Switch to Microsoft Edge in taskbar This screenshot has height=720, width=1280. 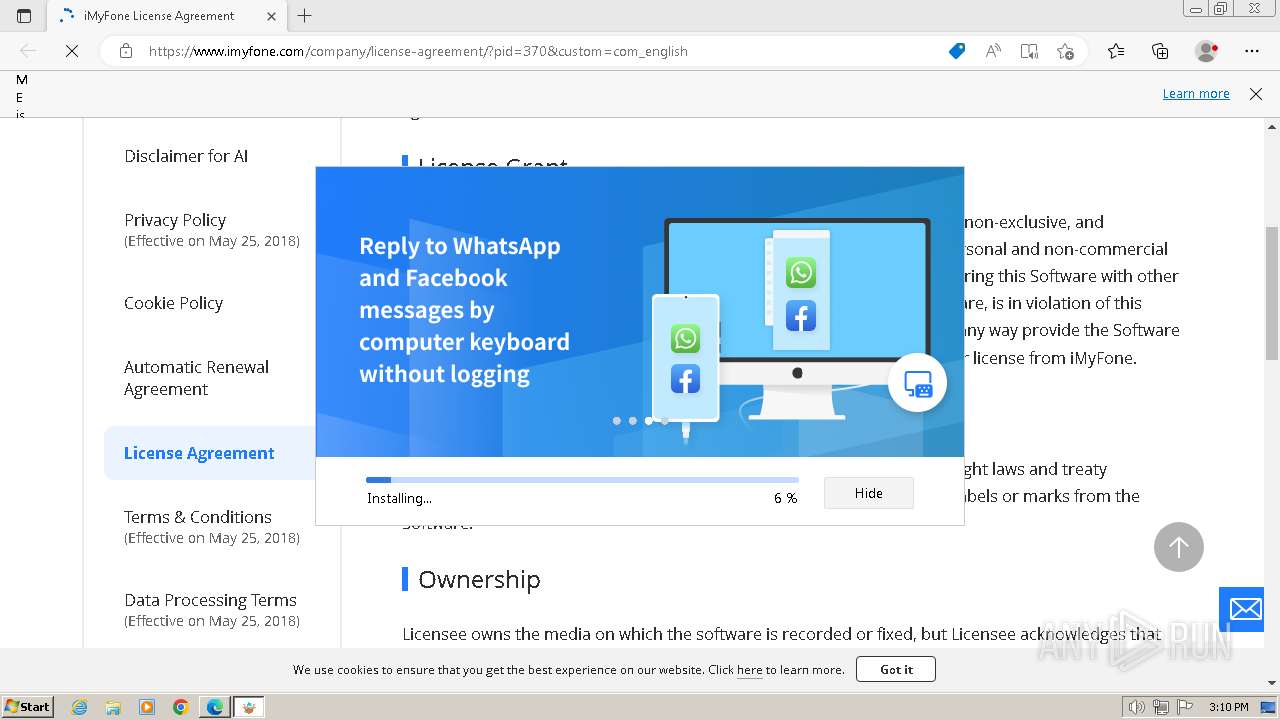(215, 707)
